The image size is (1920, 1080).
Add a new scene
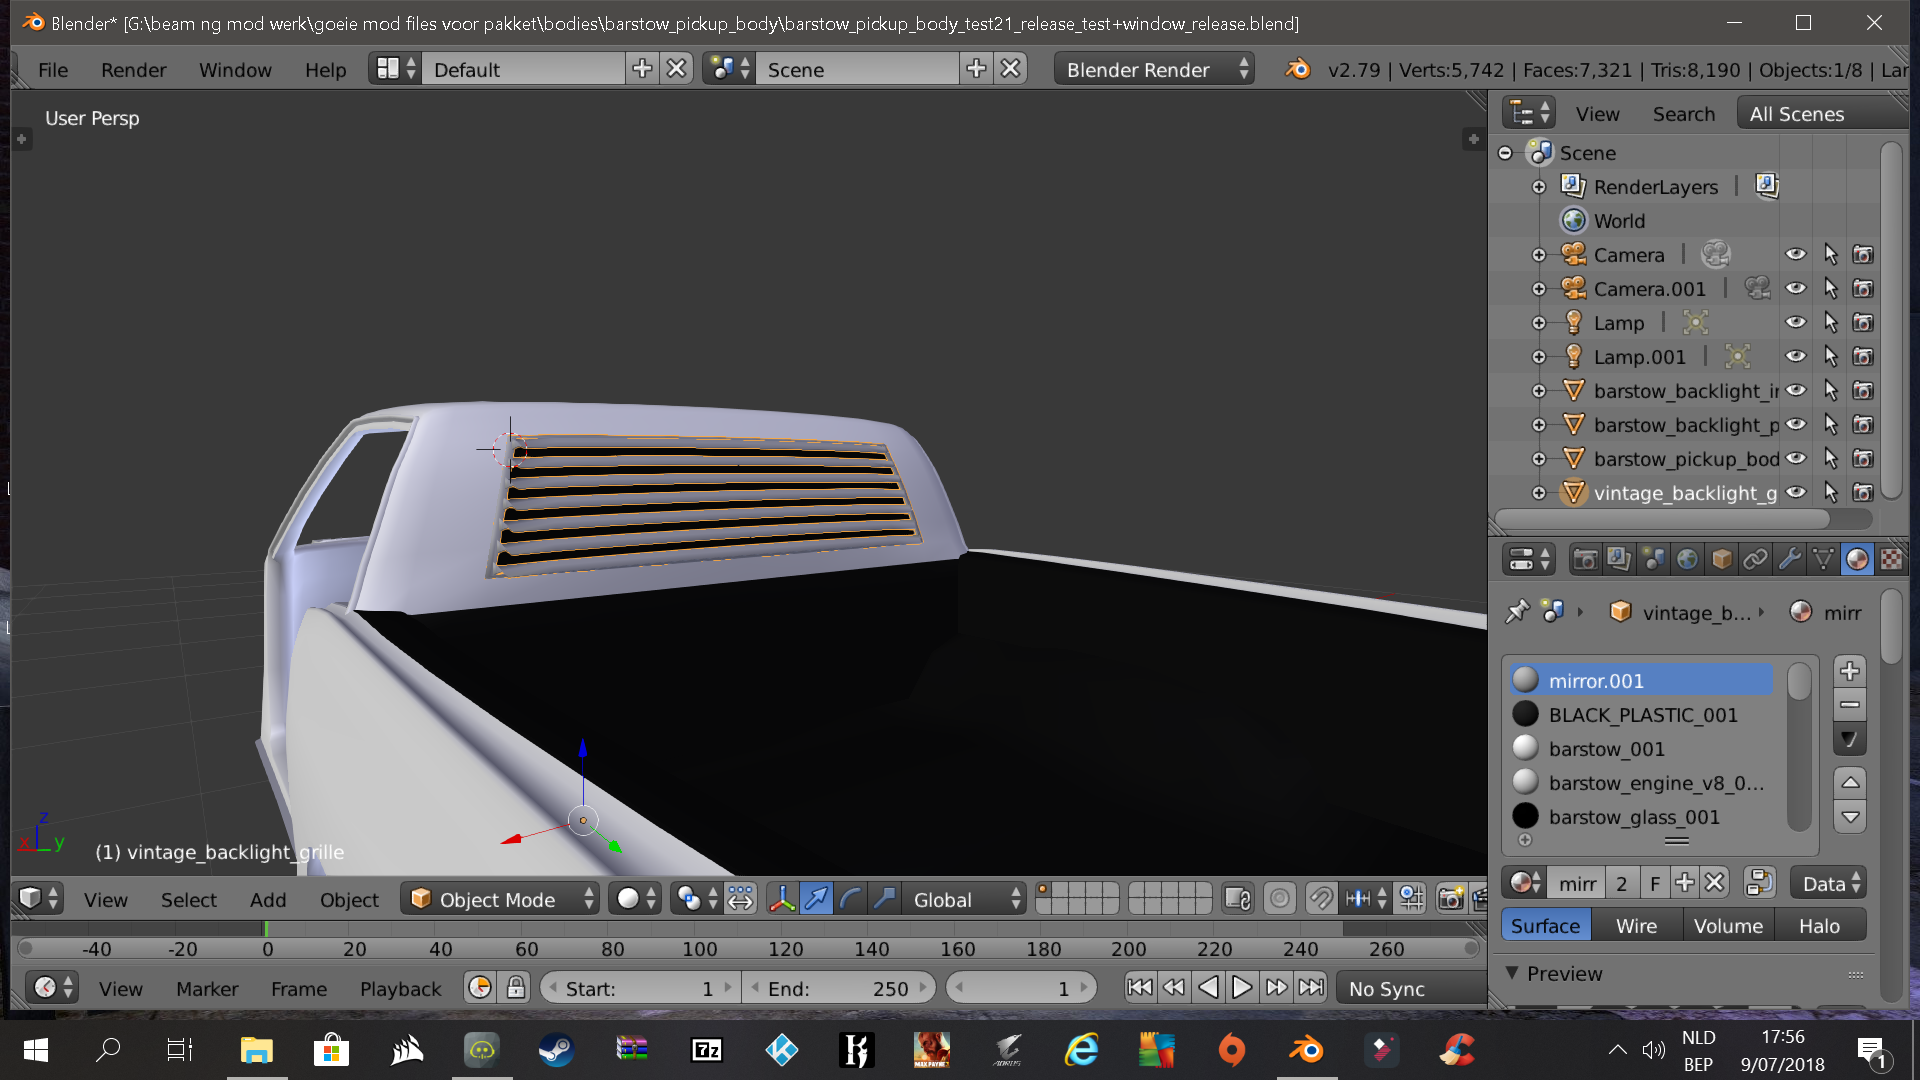point(976,69)
